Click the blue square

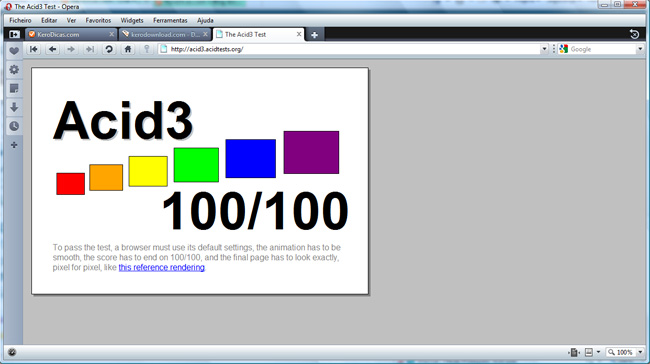(x=250, y=158)
